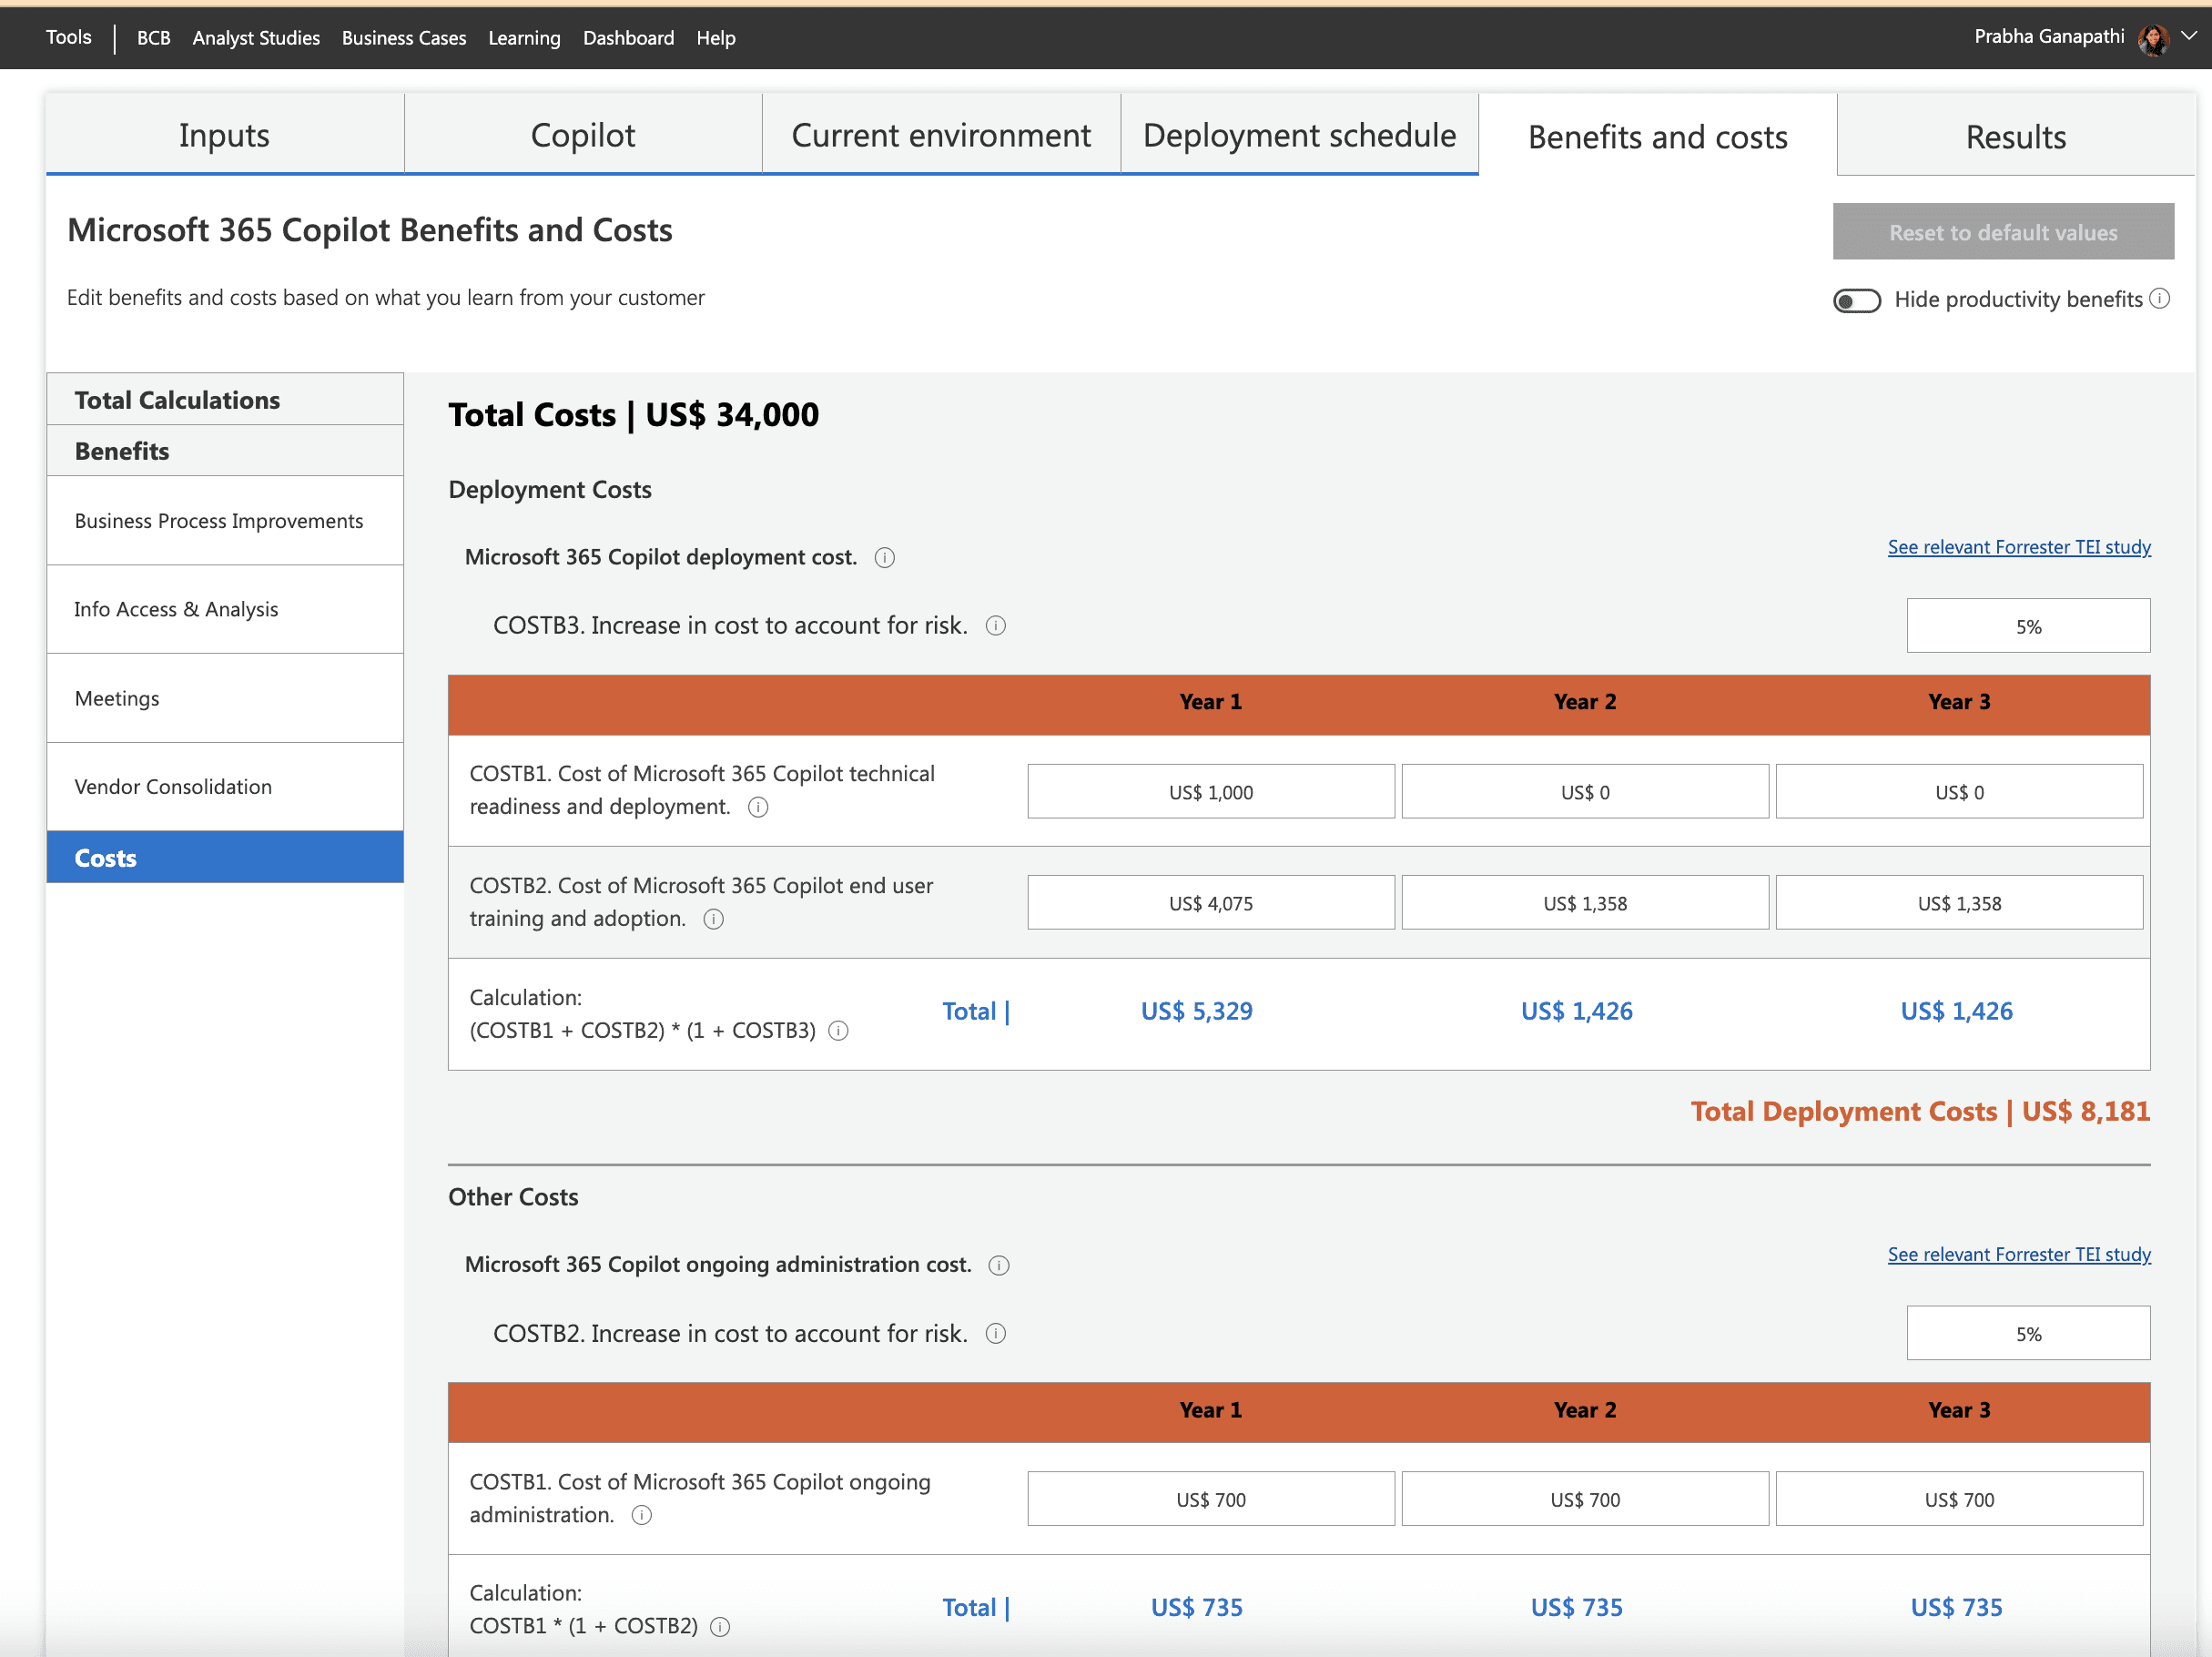Open the Deployment schedule tab
The height and width of the screenshot is (1657, 2212).
[1298, 135]
